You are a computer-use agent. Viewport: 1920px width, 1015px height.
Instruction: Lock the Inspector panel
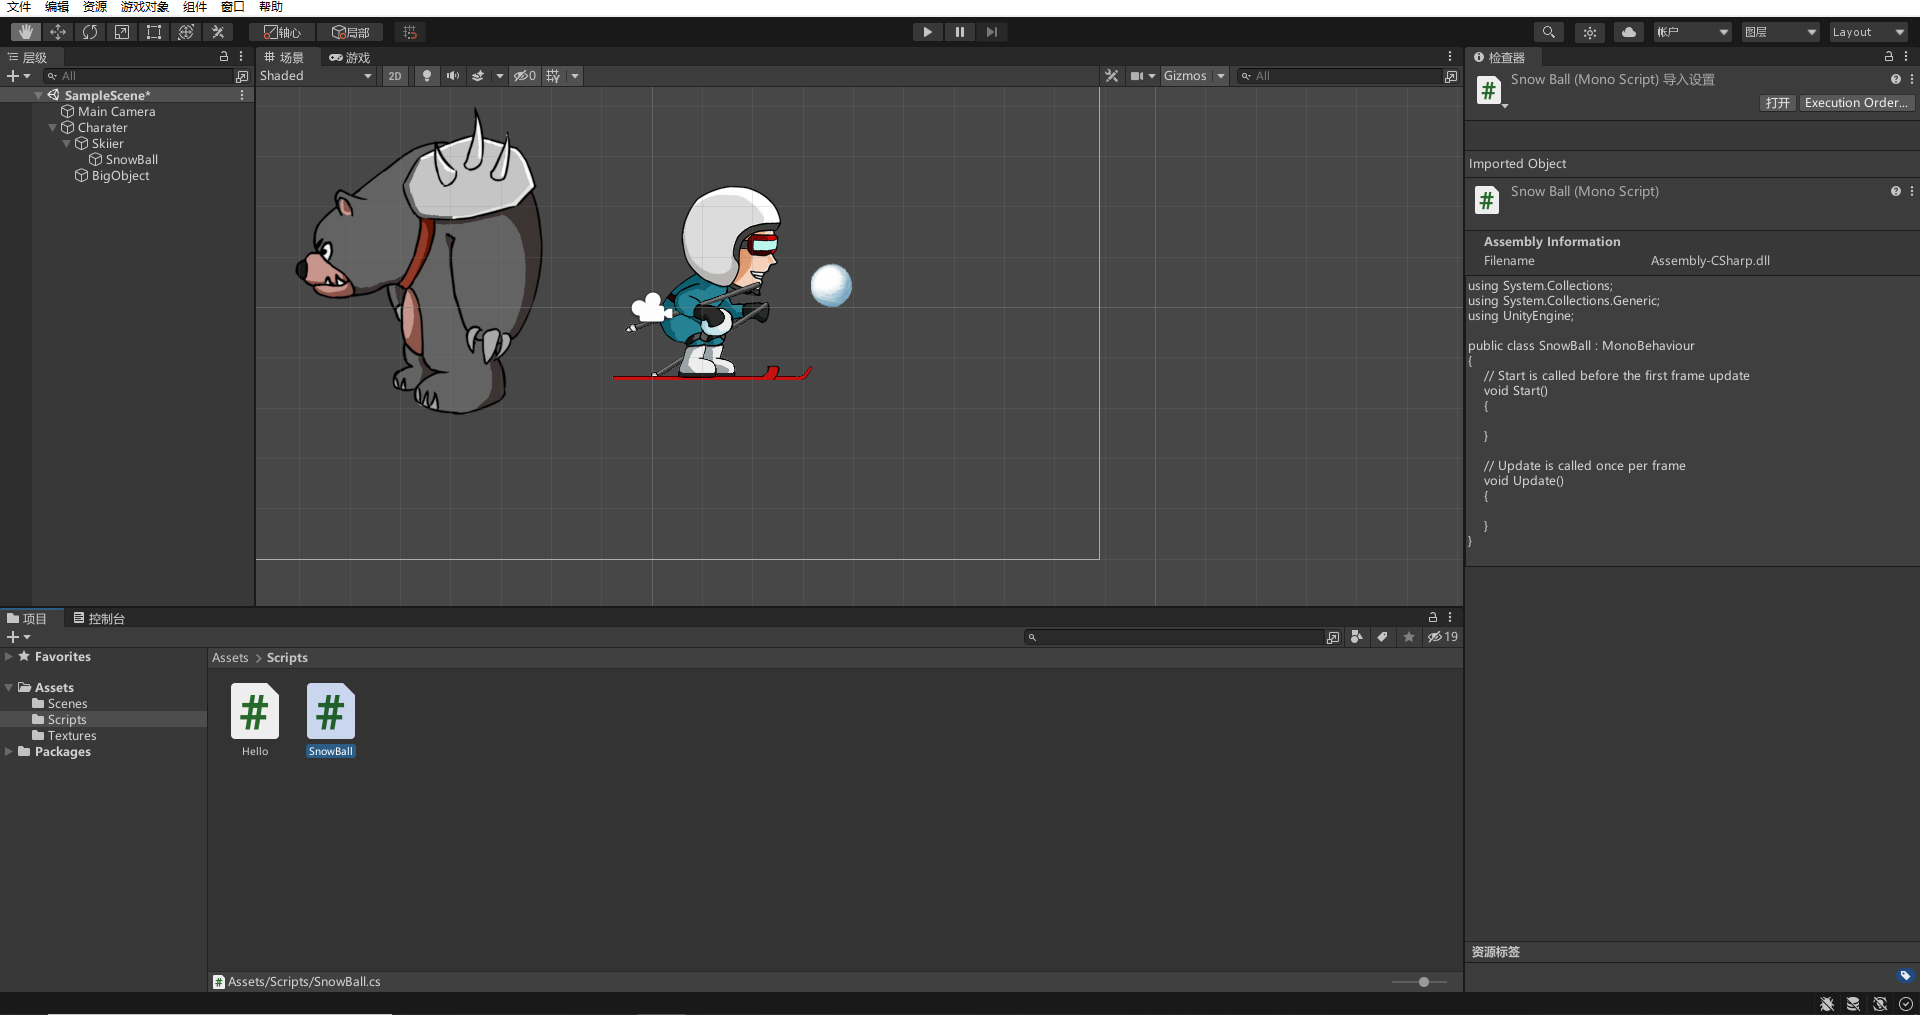click(1889, 57)
